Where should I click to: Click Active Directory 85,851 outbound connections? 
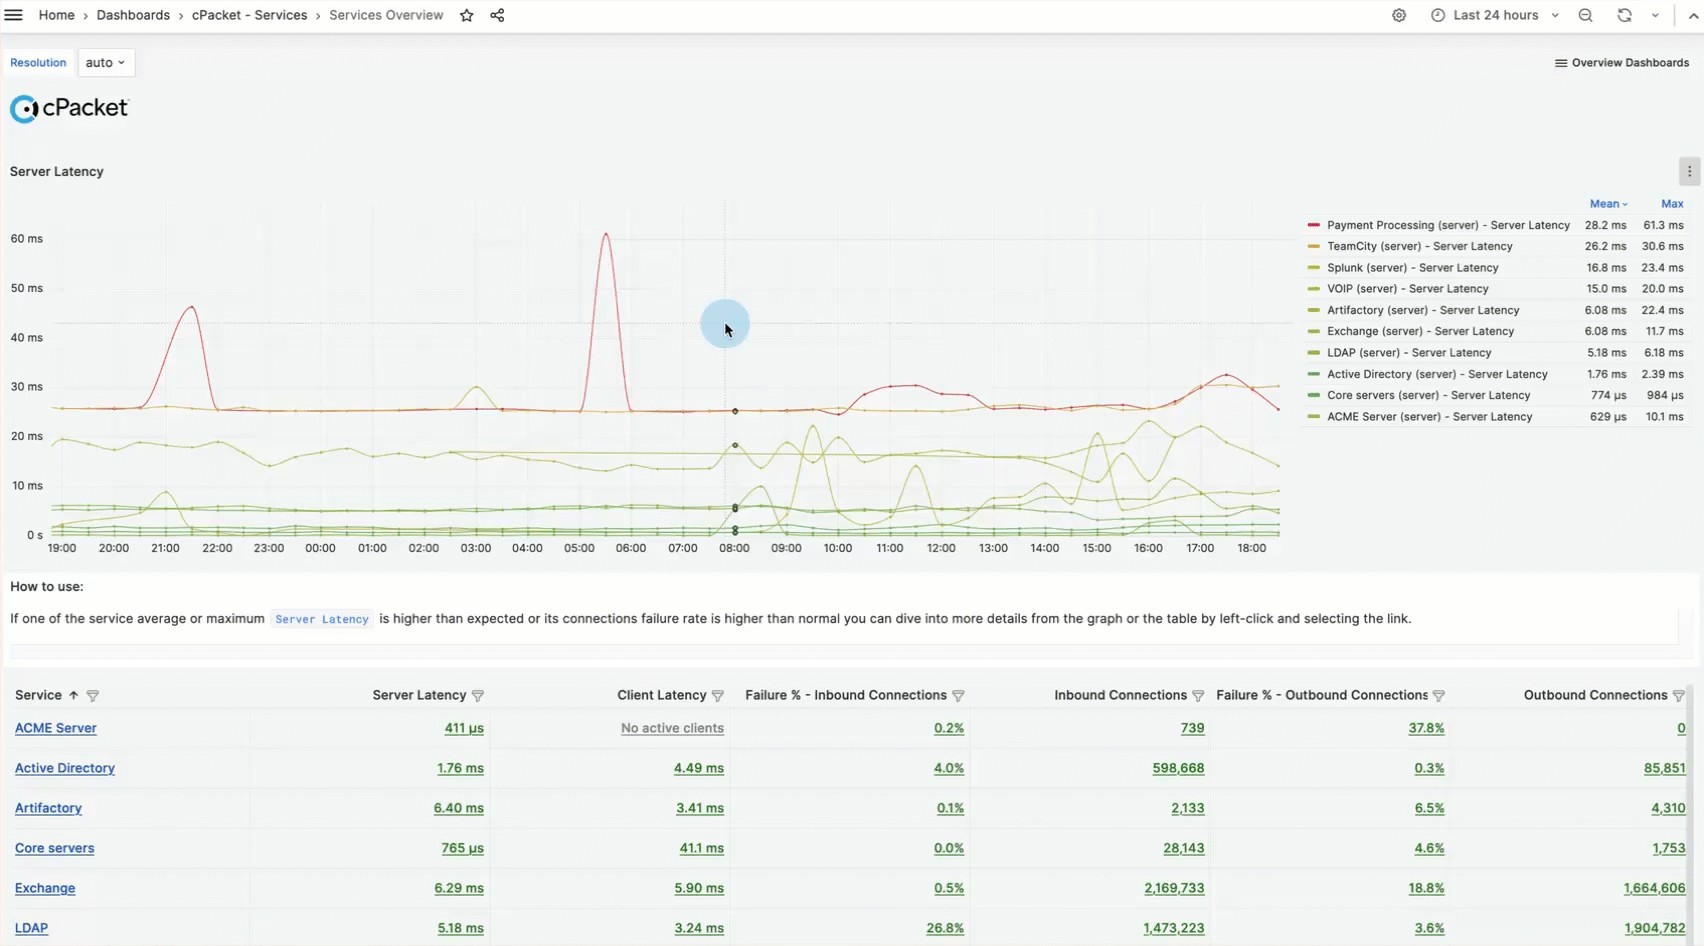coord(1664,768)
